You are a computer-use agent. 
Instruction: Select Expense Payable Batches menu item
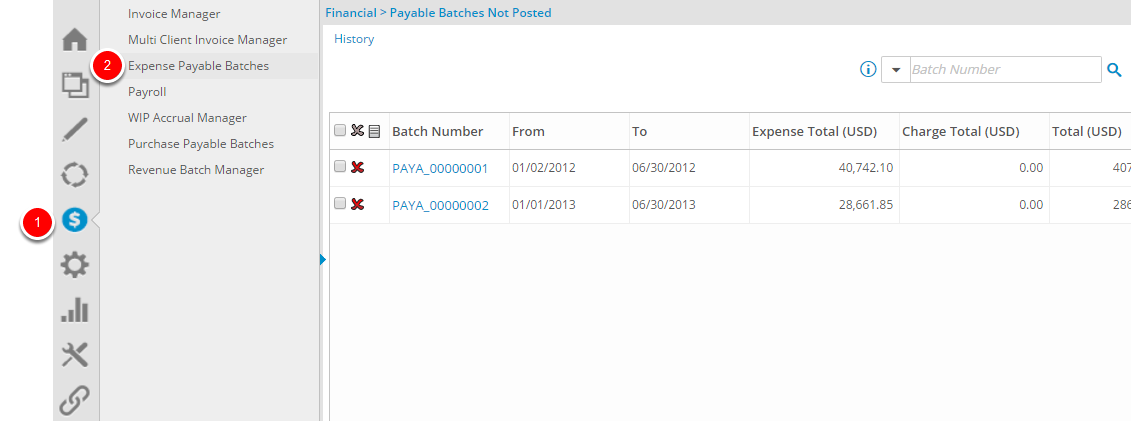[x=198, y=66]
